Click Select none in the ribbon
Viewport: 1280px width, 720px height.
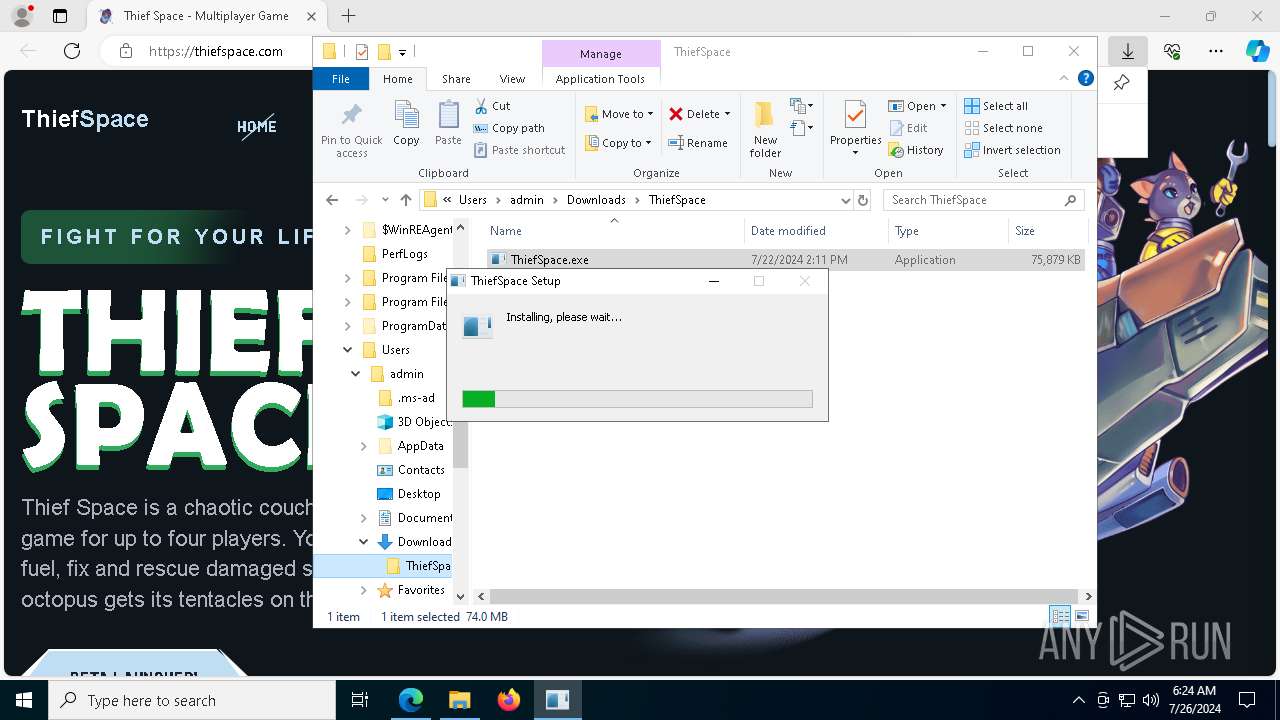coord(1003,128)
